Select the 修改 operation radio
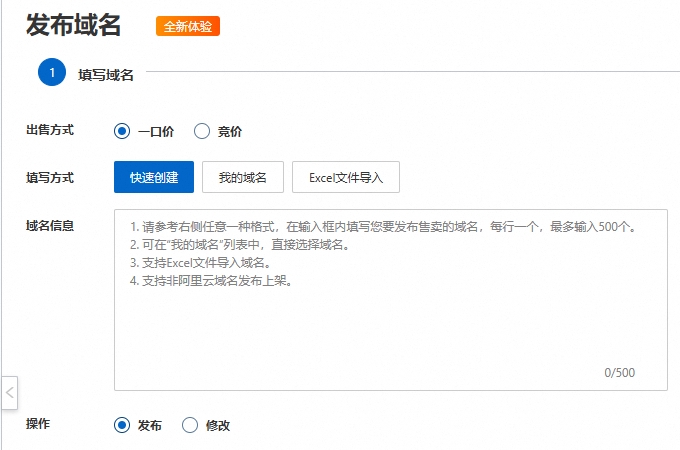 pos(190,425)
